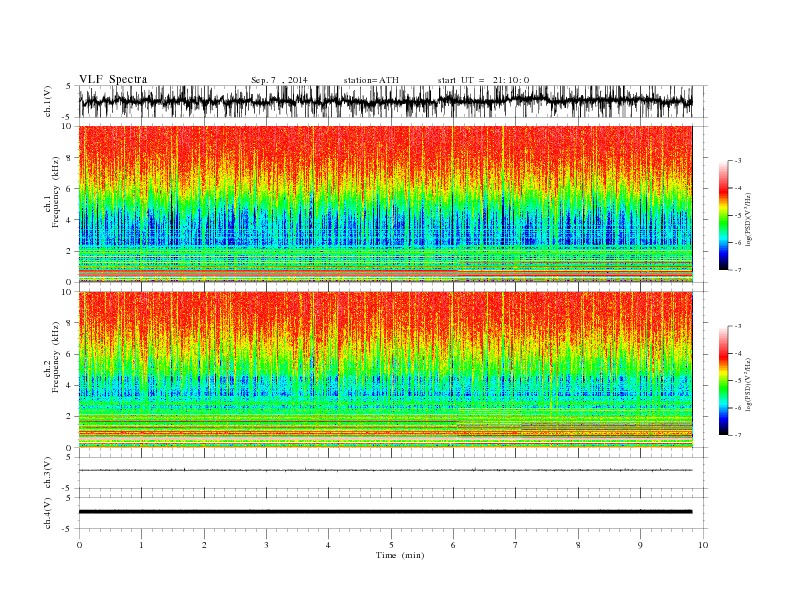This screenshot has height=612, width=792.
Task: Click time axis end tick label "10"
Action: (x=703, y=545)
